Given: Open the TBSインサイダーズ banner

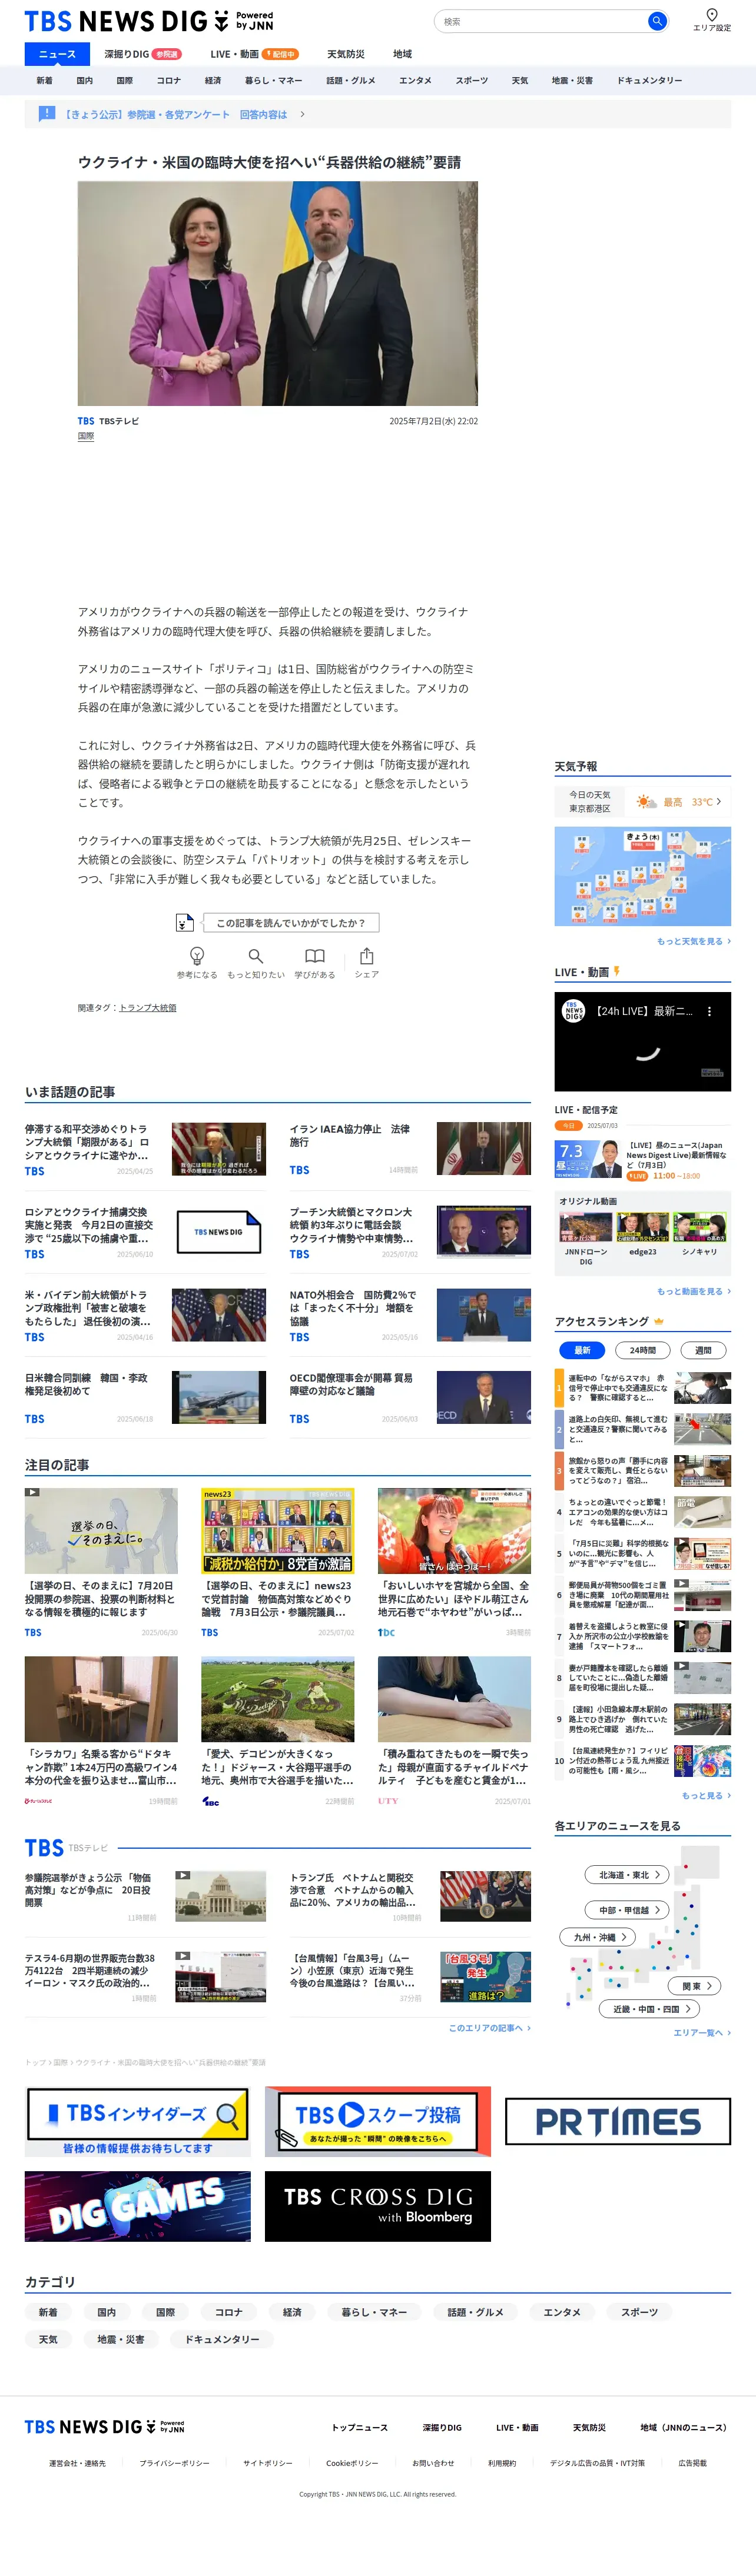Looking at the screenshot, I should (x=138, y=2121).
